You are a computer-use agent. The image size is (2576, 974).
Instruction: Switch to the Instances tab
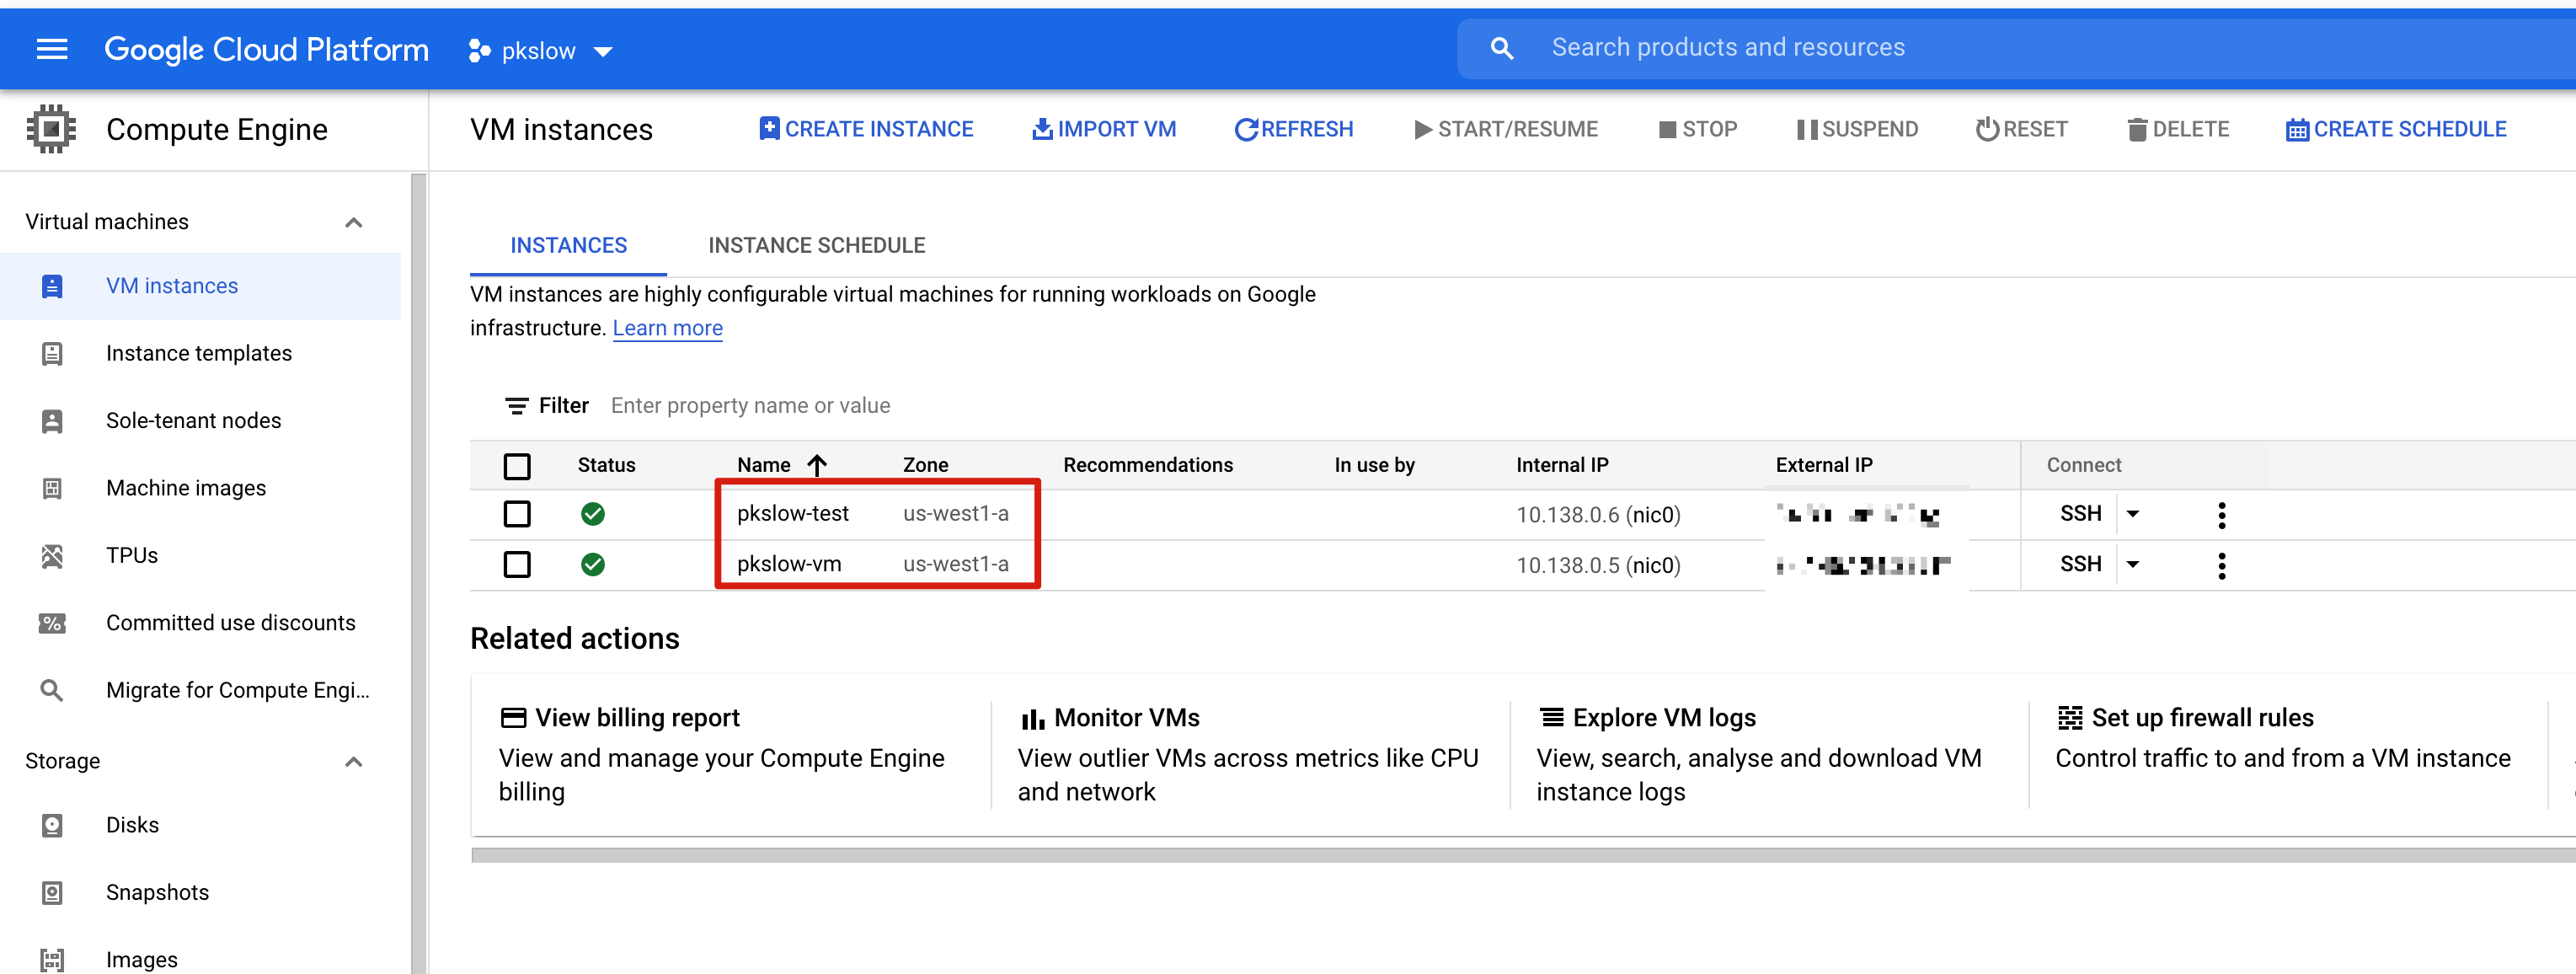[569, 244]
